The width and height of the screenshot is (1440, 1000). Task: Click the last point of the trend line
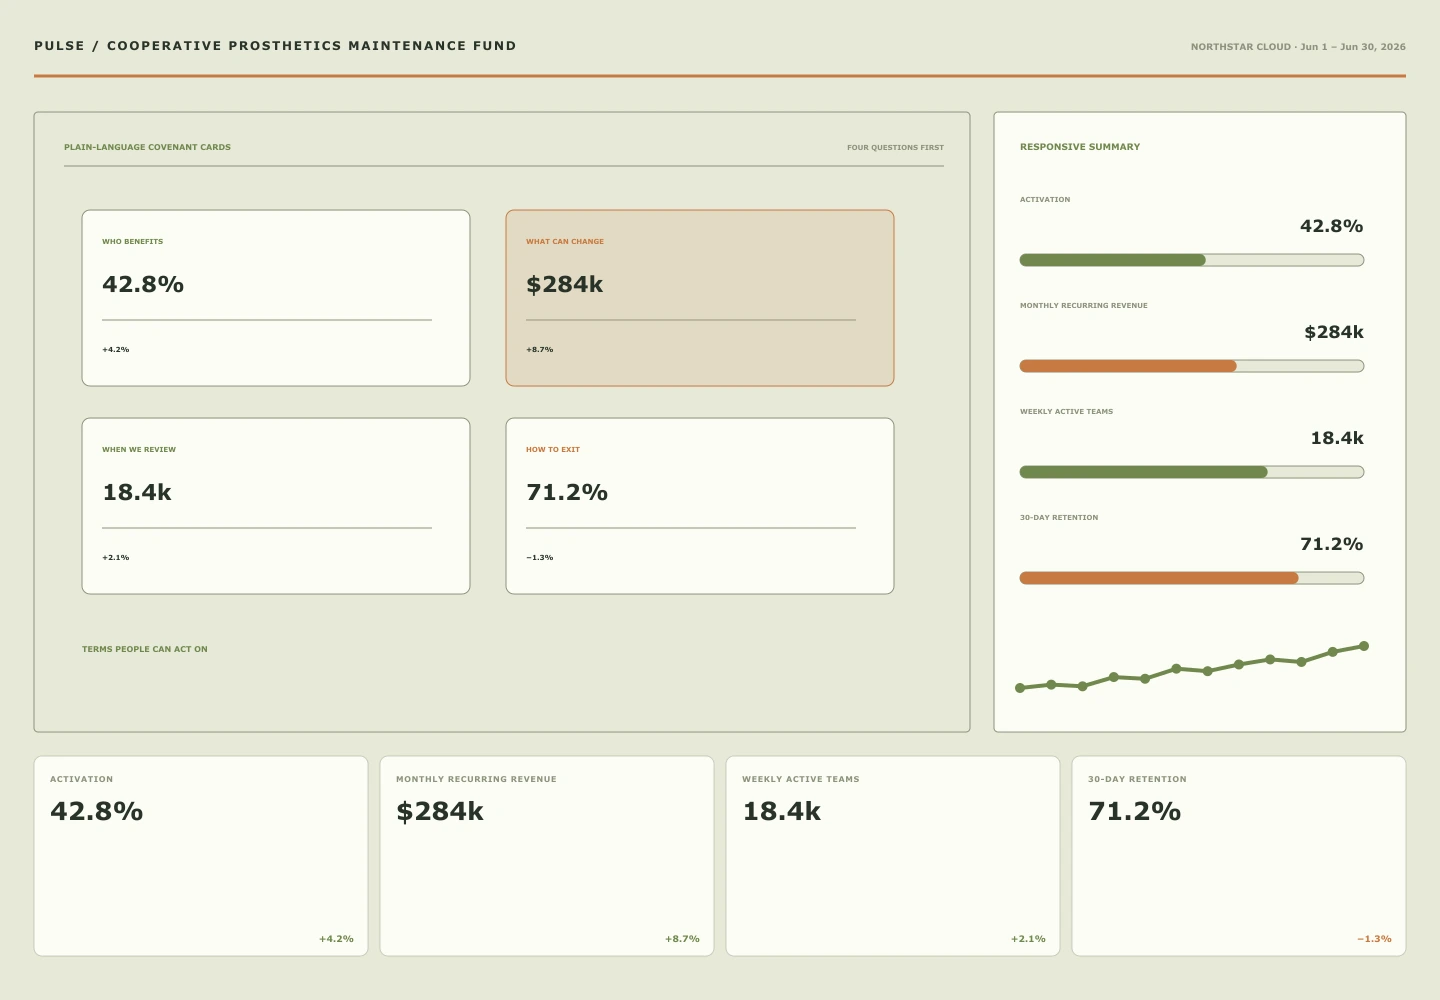point(1364,646)
